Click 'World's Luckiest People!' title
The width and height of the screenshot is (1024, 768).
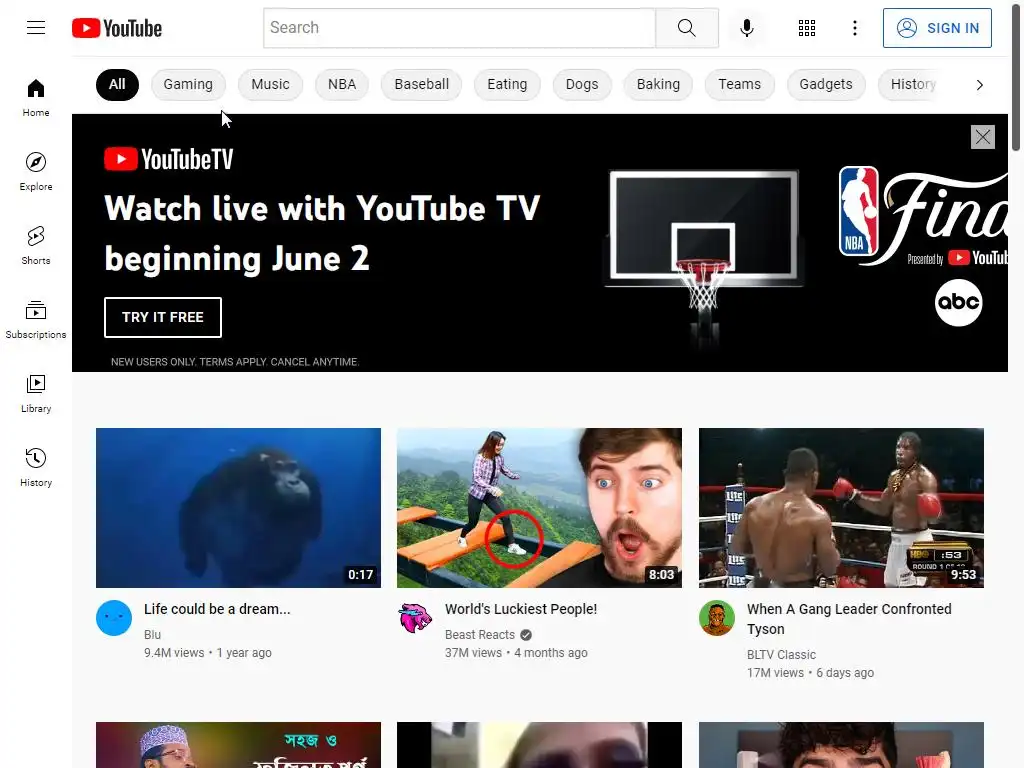pyautogui.click(x=521, y=609)
